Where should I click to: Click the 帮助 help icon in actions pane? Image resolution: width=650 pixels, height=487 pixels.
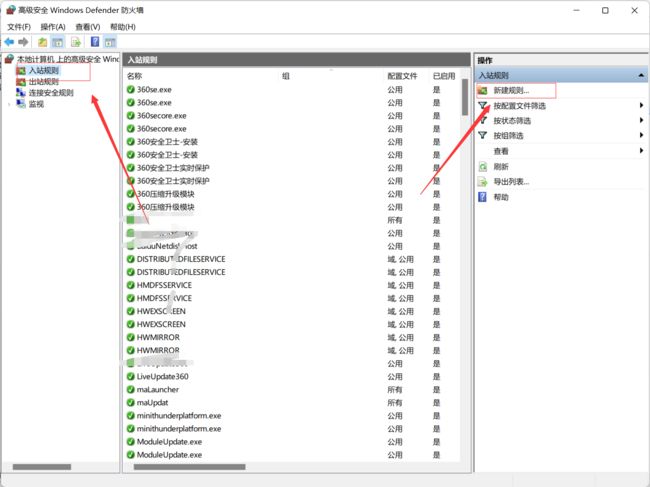[x=482, y=197]
